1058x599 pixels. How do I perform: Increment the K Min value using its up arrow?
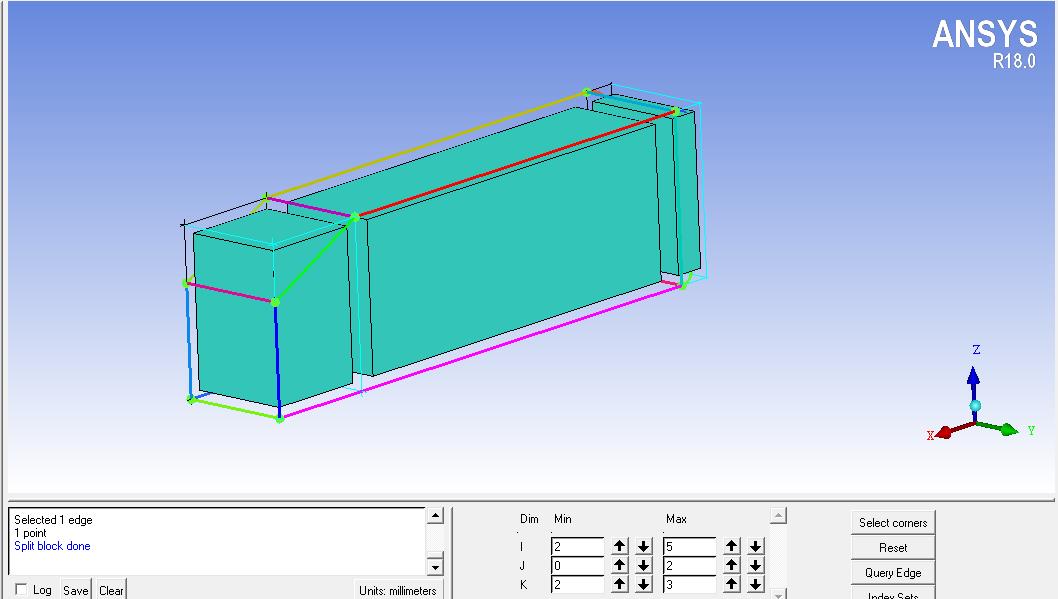click(x=620, y=584)
